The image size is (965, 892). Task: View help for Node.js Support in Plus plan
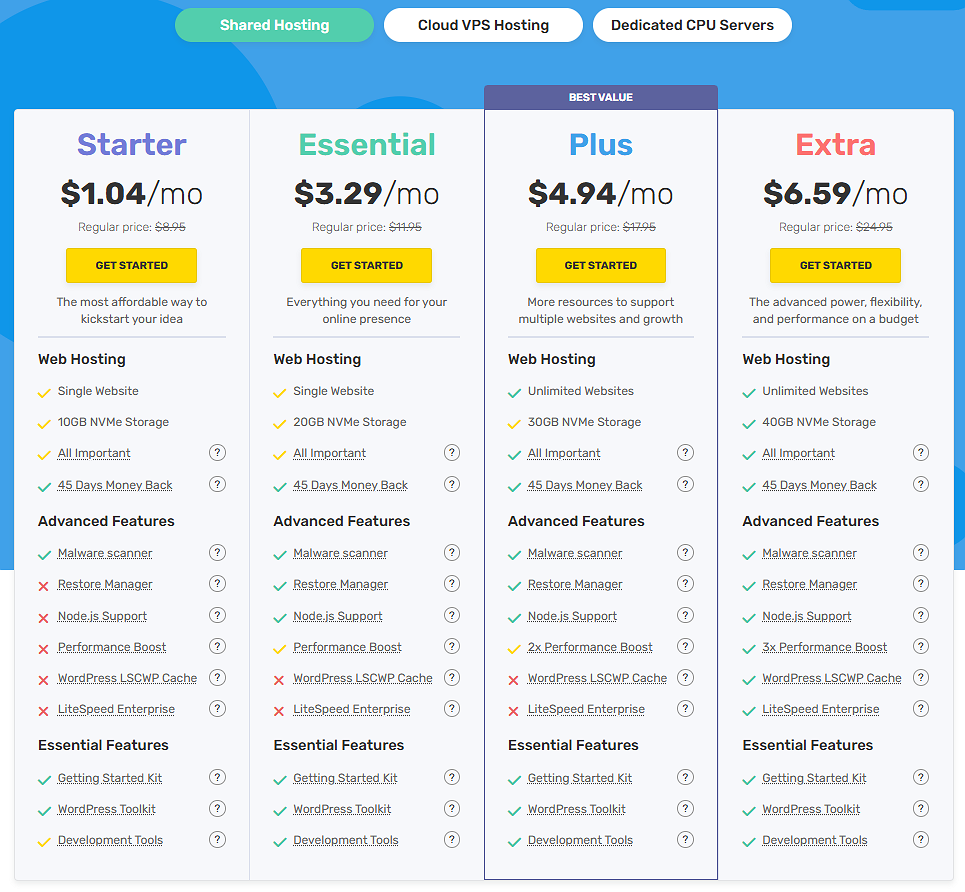pyautogui.click(x=686, y=615)
